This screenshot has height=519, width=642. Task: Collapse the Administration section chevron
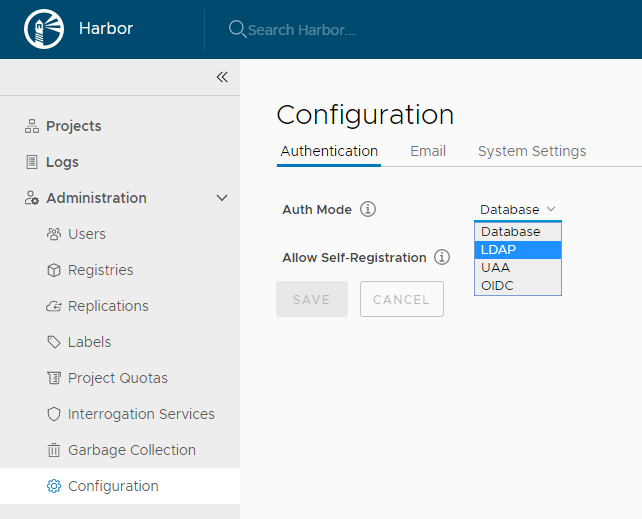pyautogui.click(x=222, y=198)
